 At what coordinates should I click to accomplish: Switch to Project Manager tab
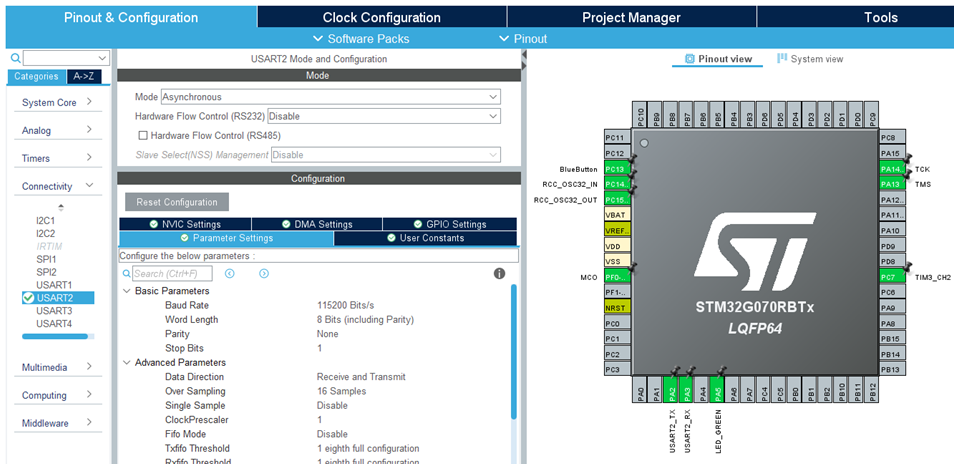(x=632, y=18)
